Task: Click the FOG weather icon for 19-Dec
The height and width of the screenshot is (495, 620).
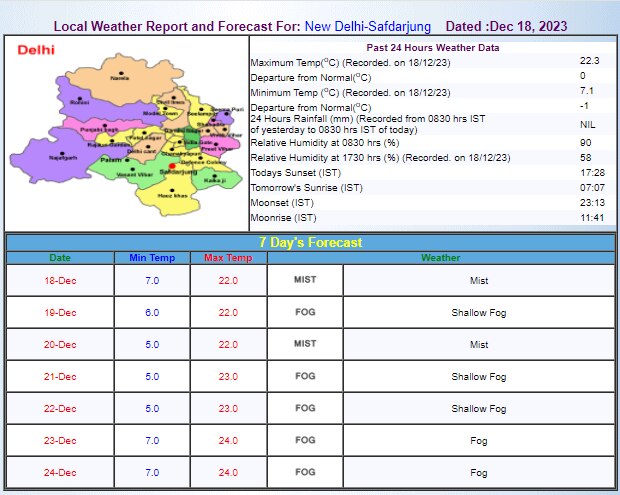Action: [305, 312]
